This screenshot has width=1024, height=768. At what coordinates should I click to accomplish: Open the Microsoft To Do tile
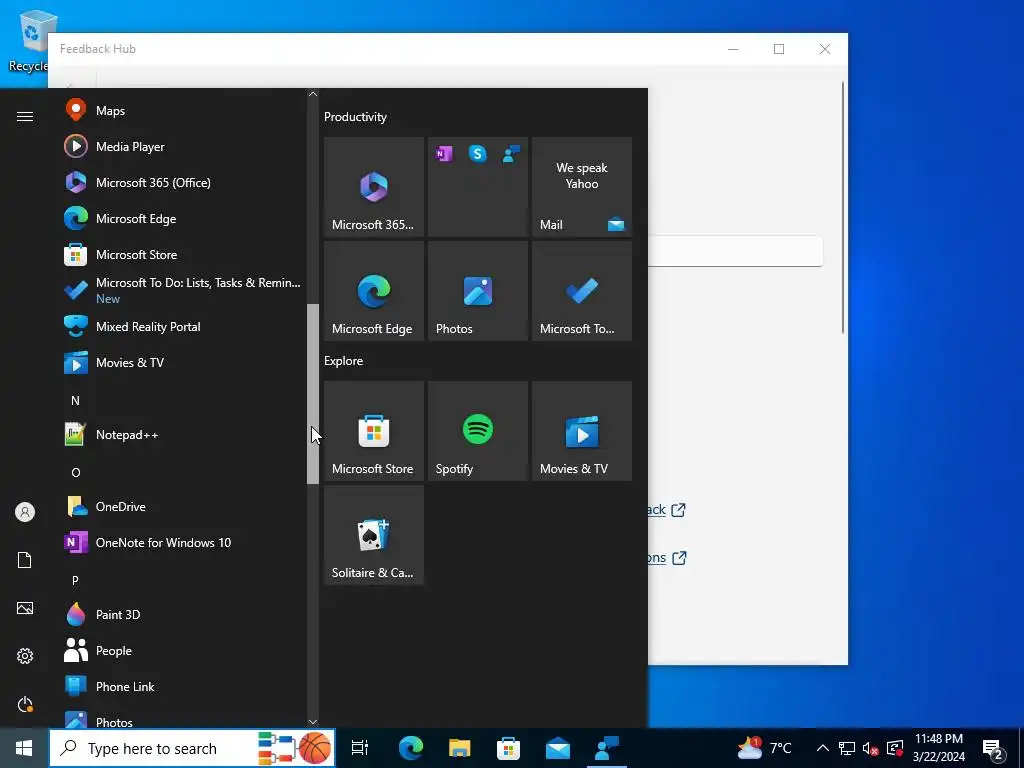(x=582, y=291)
